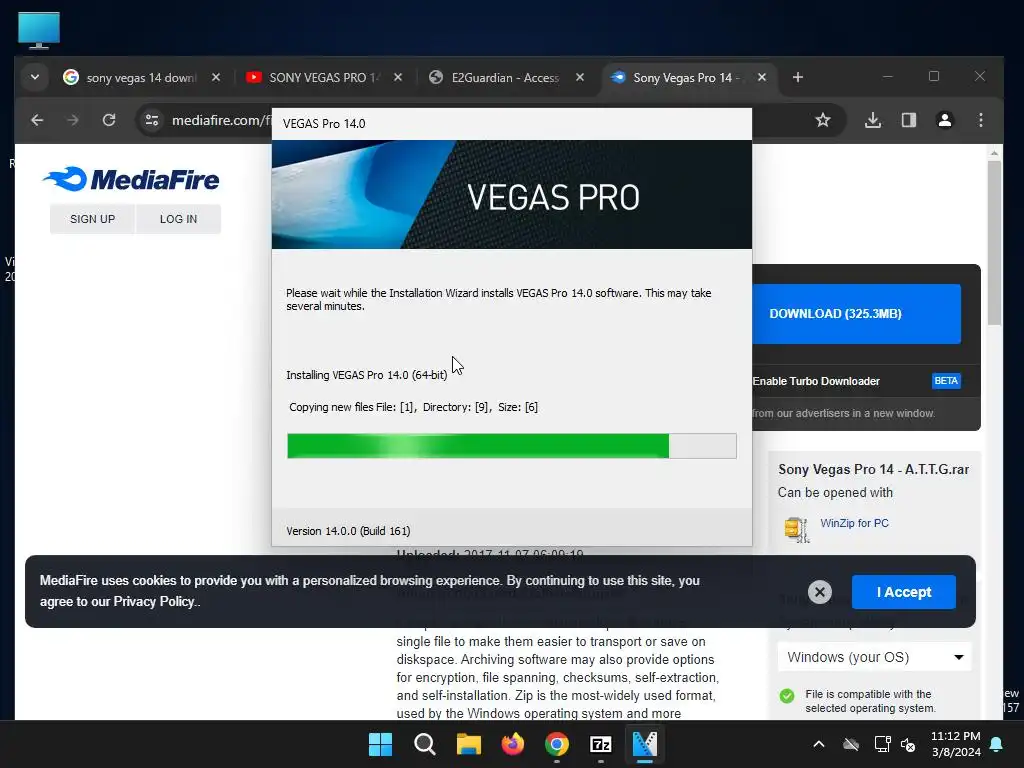Click the desktop monitor icon
Image resolution: width=1024 pixels, height=768 pixels.
click(39, 30)
